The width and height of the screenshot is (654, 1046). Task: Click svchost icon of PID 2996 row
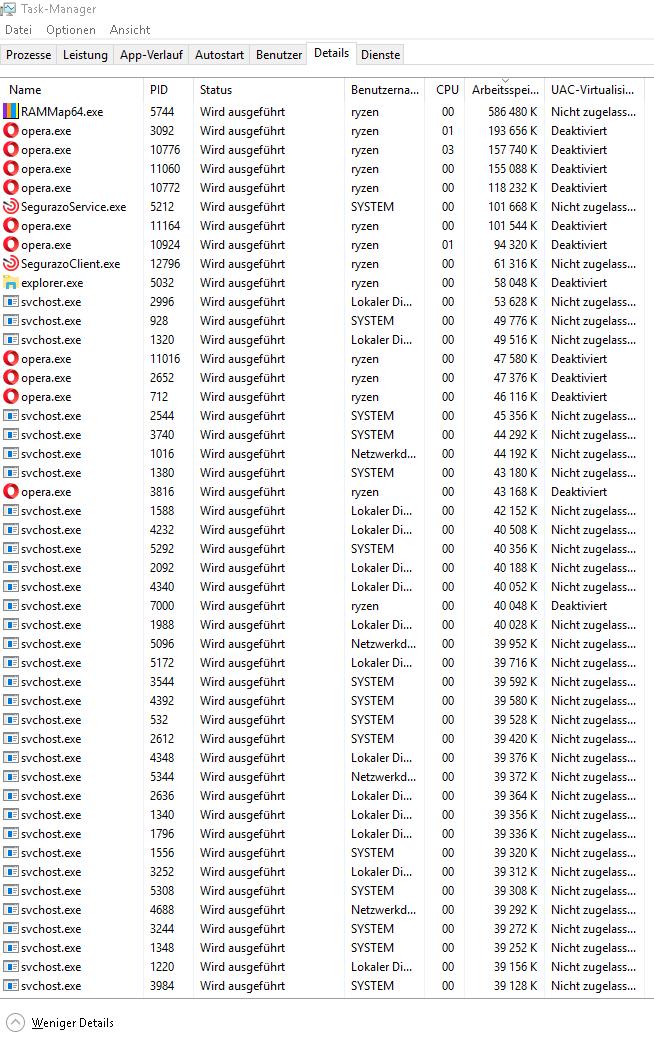(11, 302)
